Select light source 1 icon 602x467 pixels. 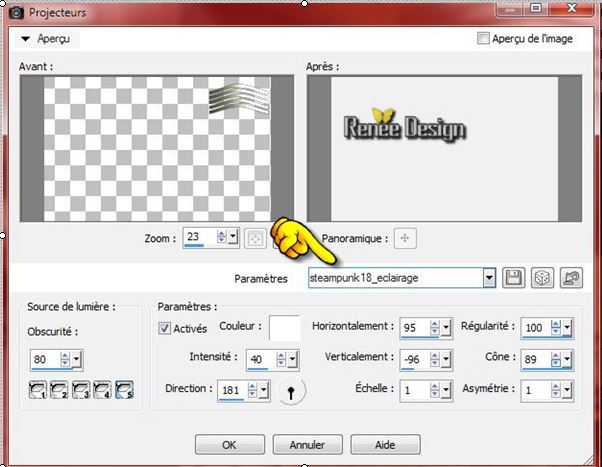point(38,390)
